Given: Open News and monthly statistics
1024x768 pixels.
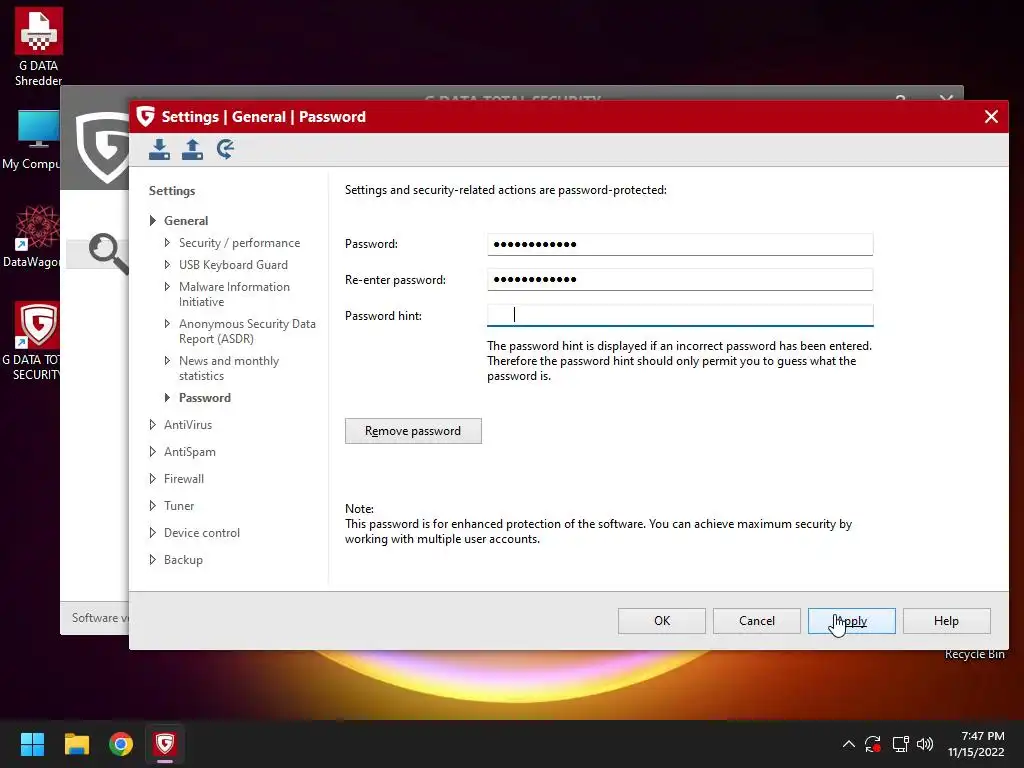Looking at the screenshot, I should 229,368.
